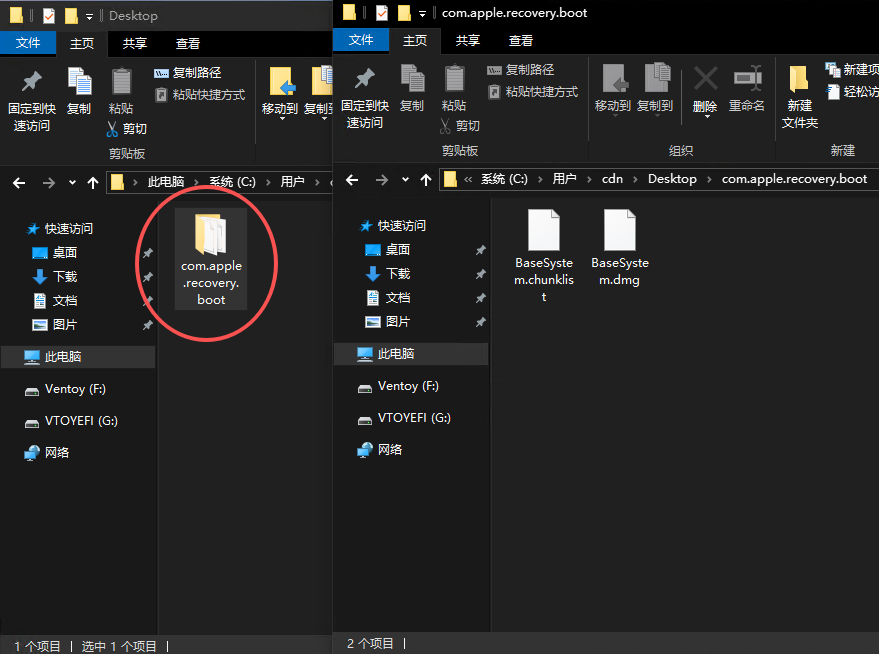Click 系统 (C:) breadcrumb in right window
879x654 pixels.
pyautogui.click(x=504, y=179)
